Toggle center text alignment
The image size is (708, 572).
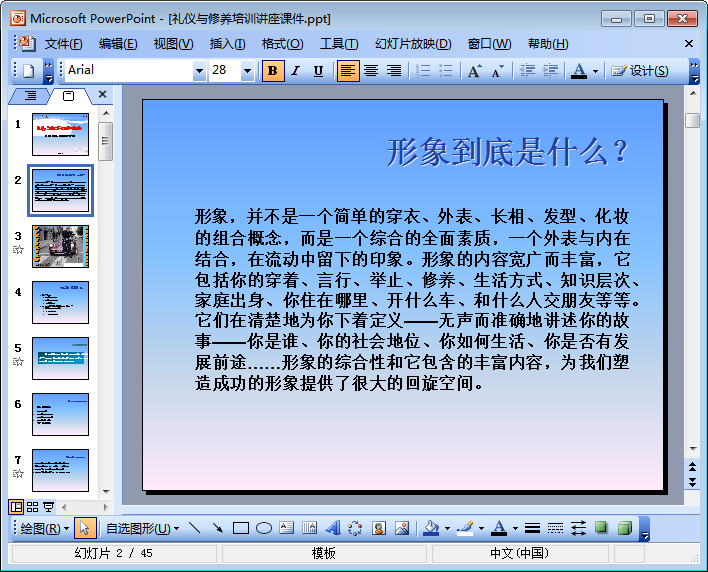371,71
